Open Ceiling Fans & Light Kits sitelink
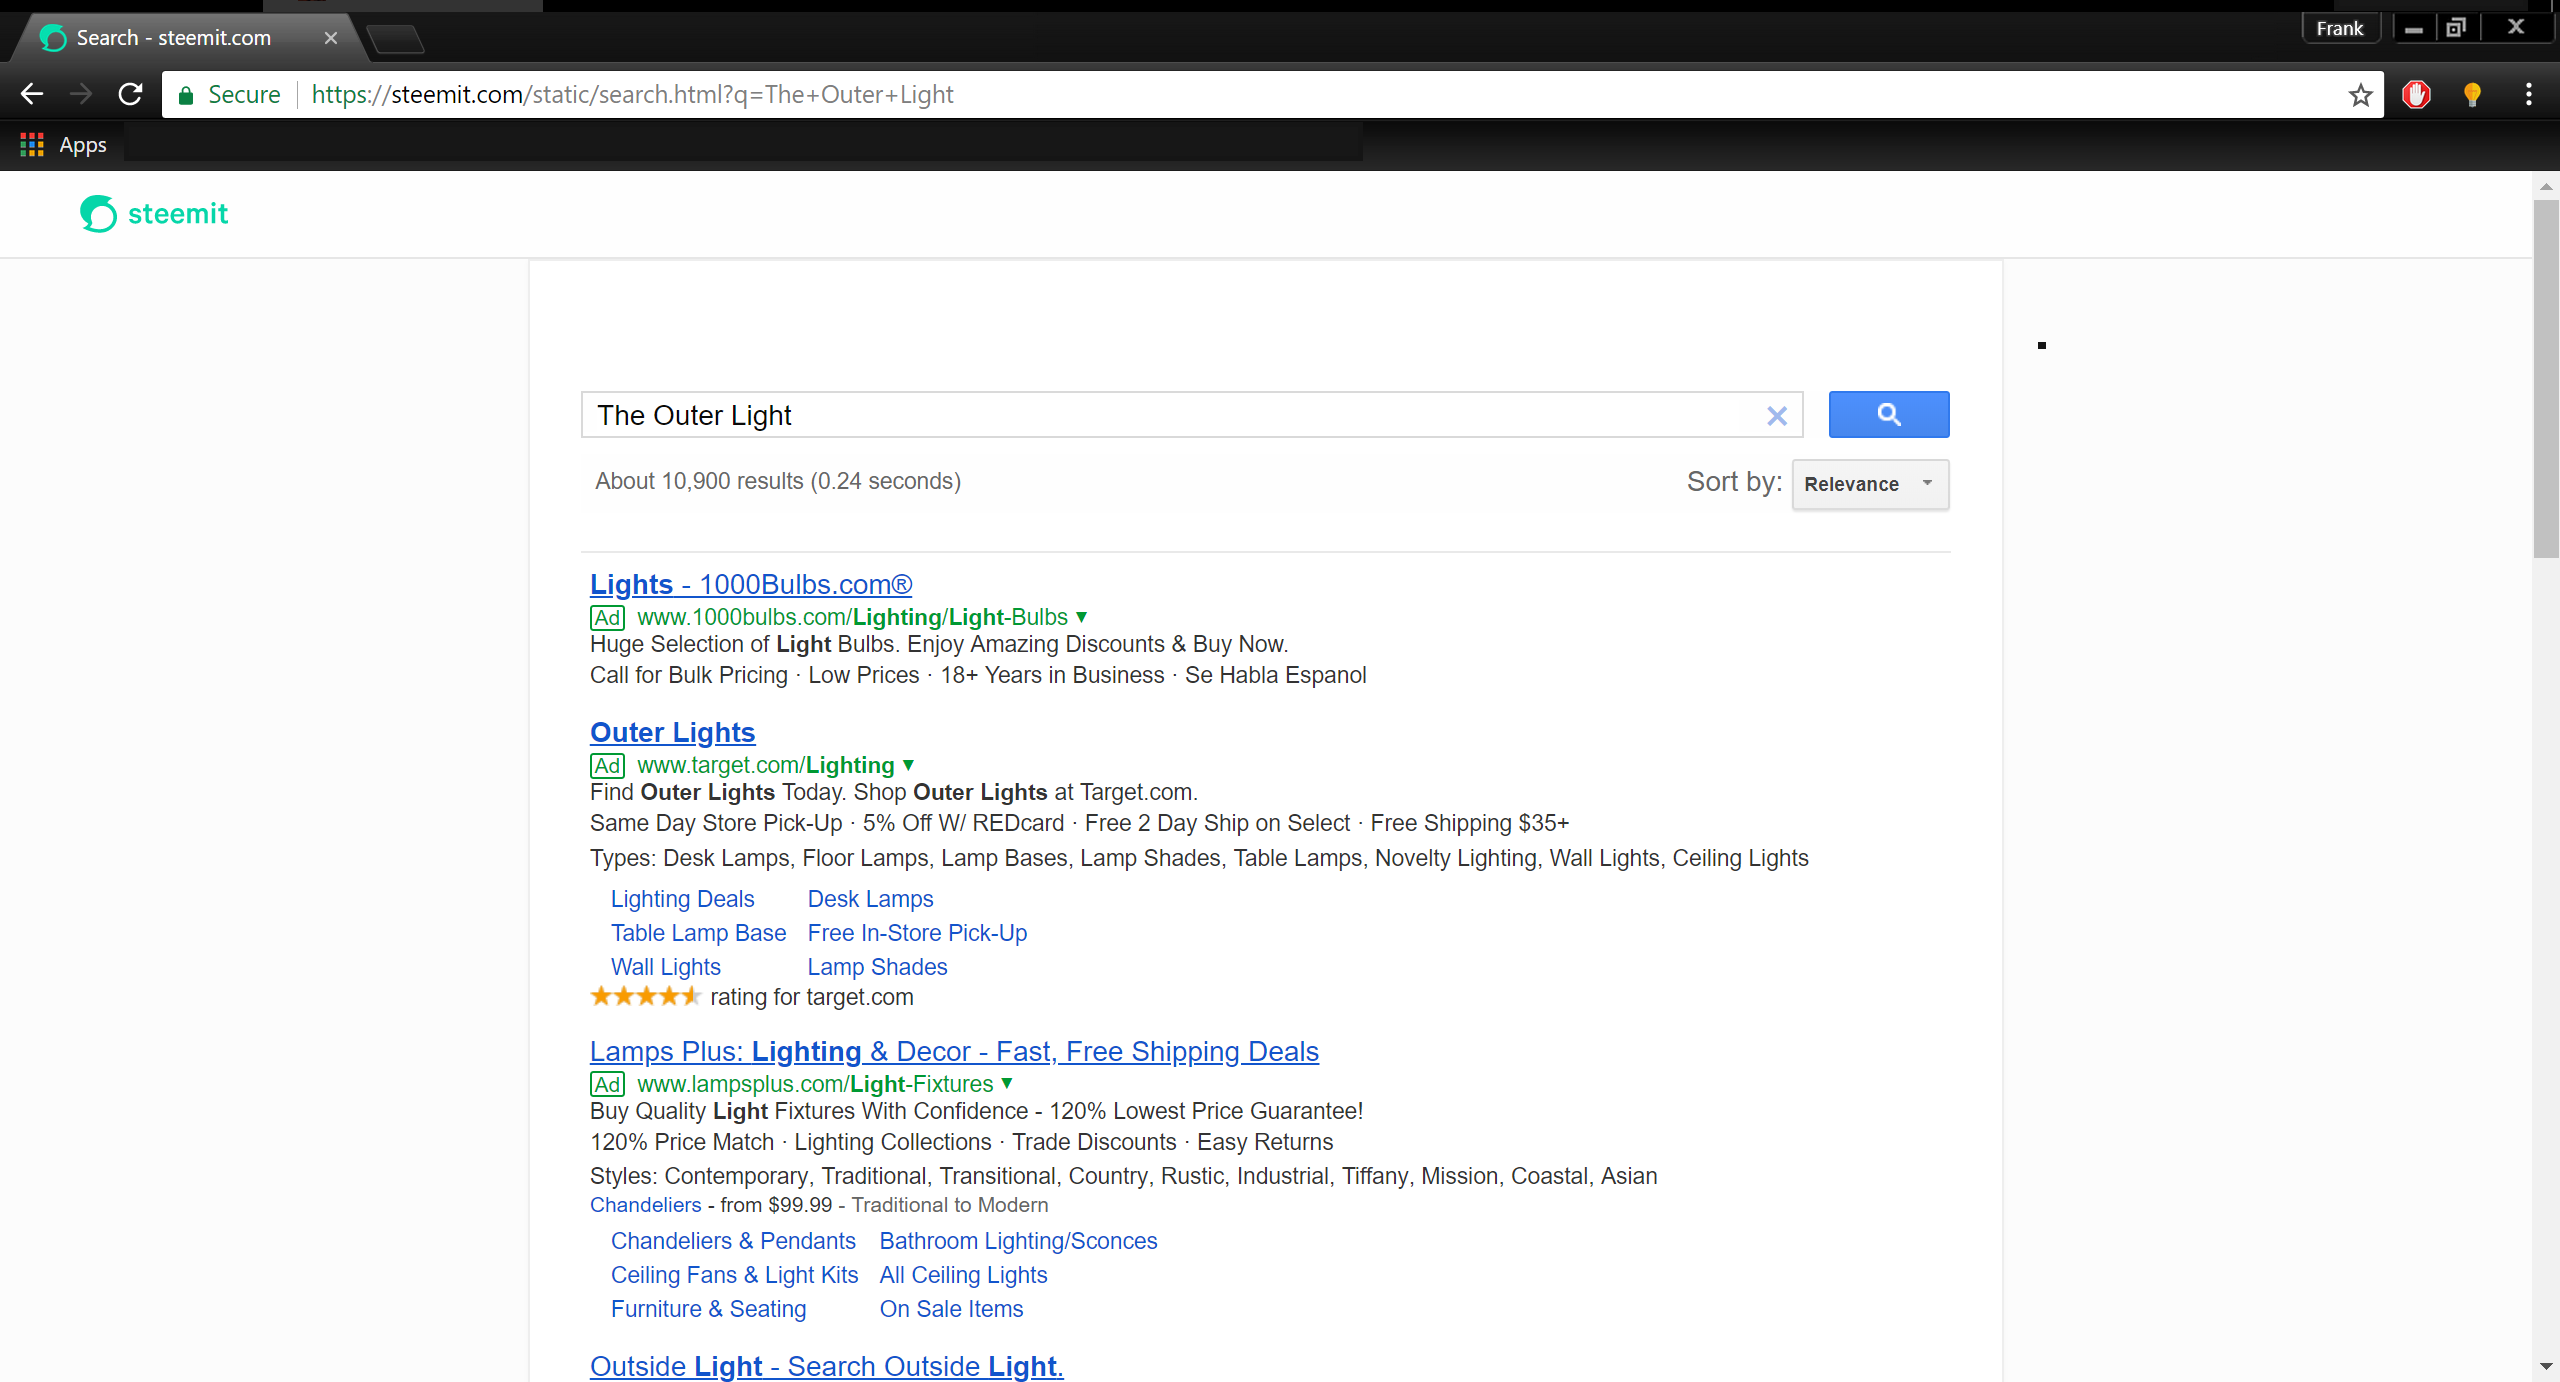The width and height of the screenshot is (2560, 1382). tap(734, 1275)
